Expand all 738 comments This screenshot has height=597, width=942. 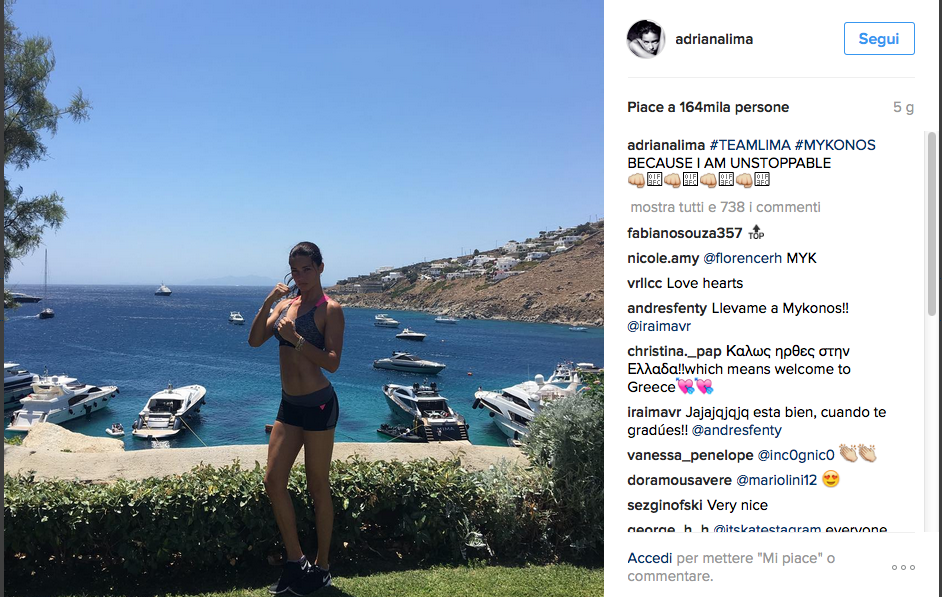(x=725, y=207)
